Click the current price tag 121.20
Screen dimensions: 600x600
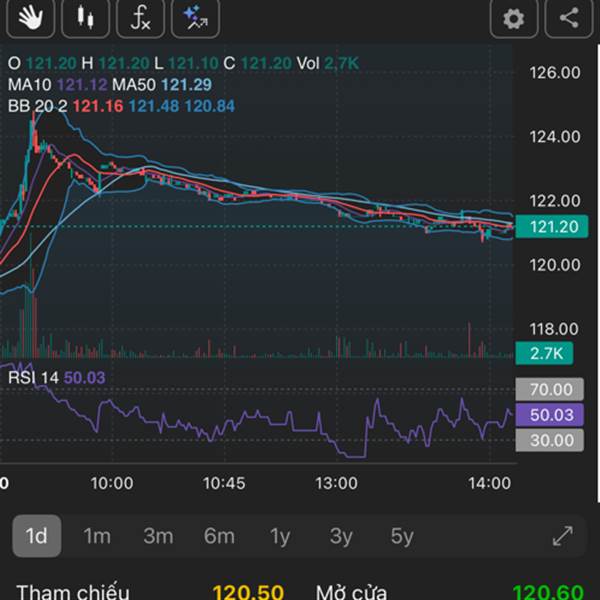(x=552, y=227)
